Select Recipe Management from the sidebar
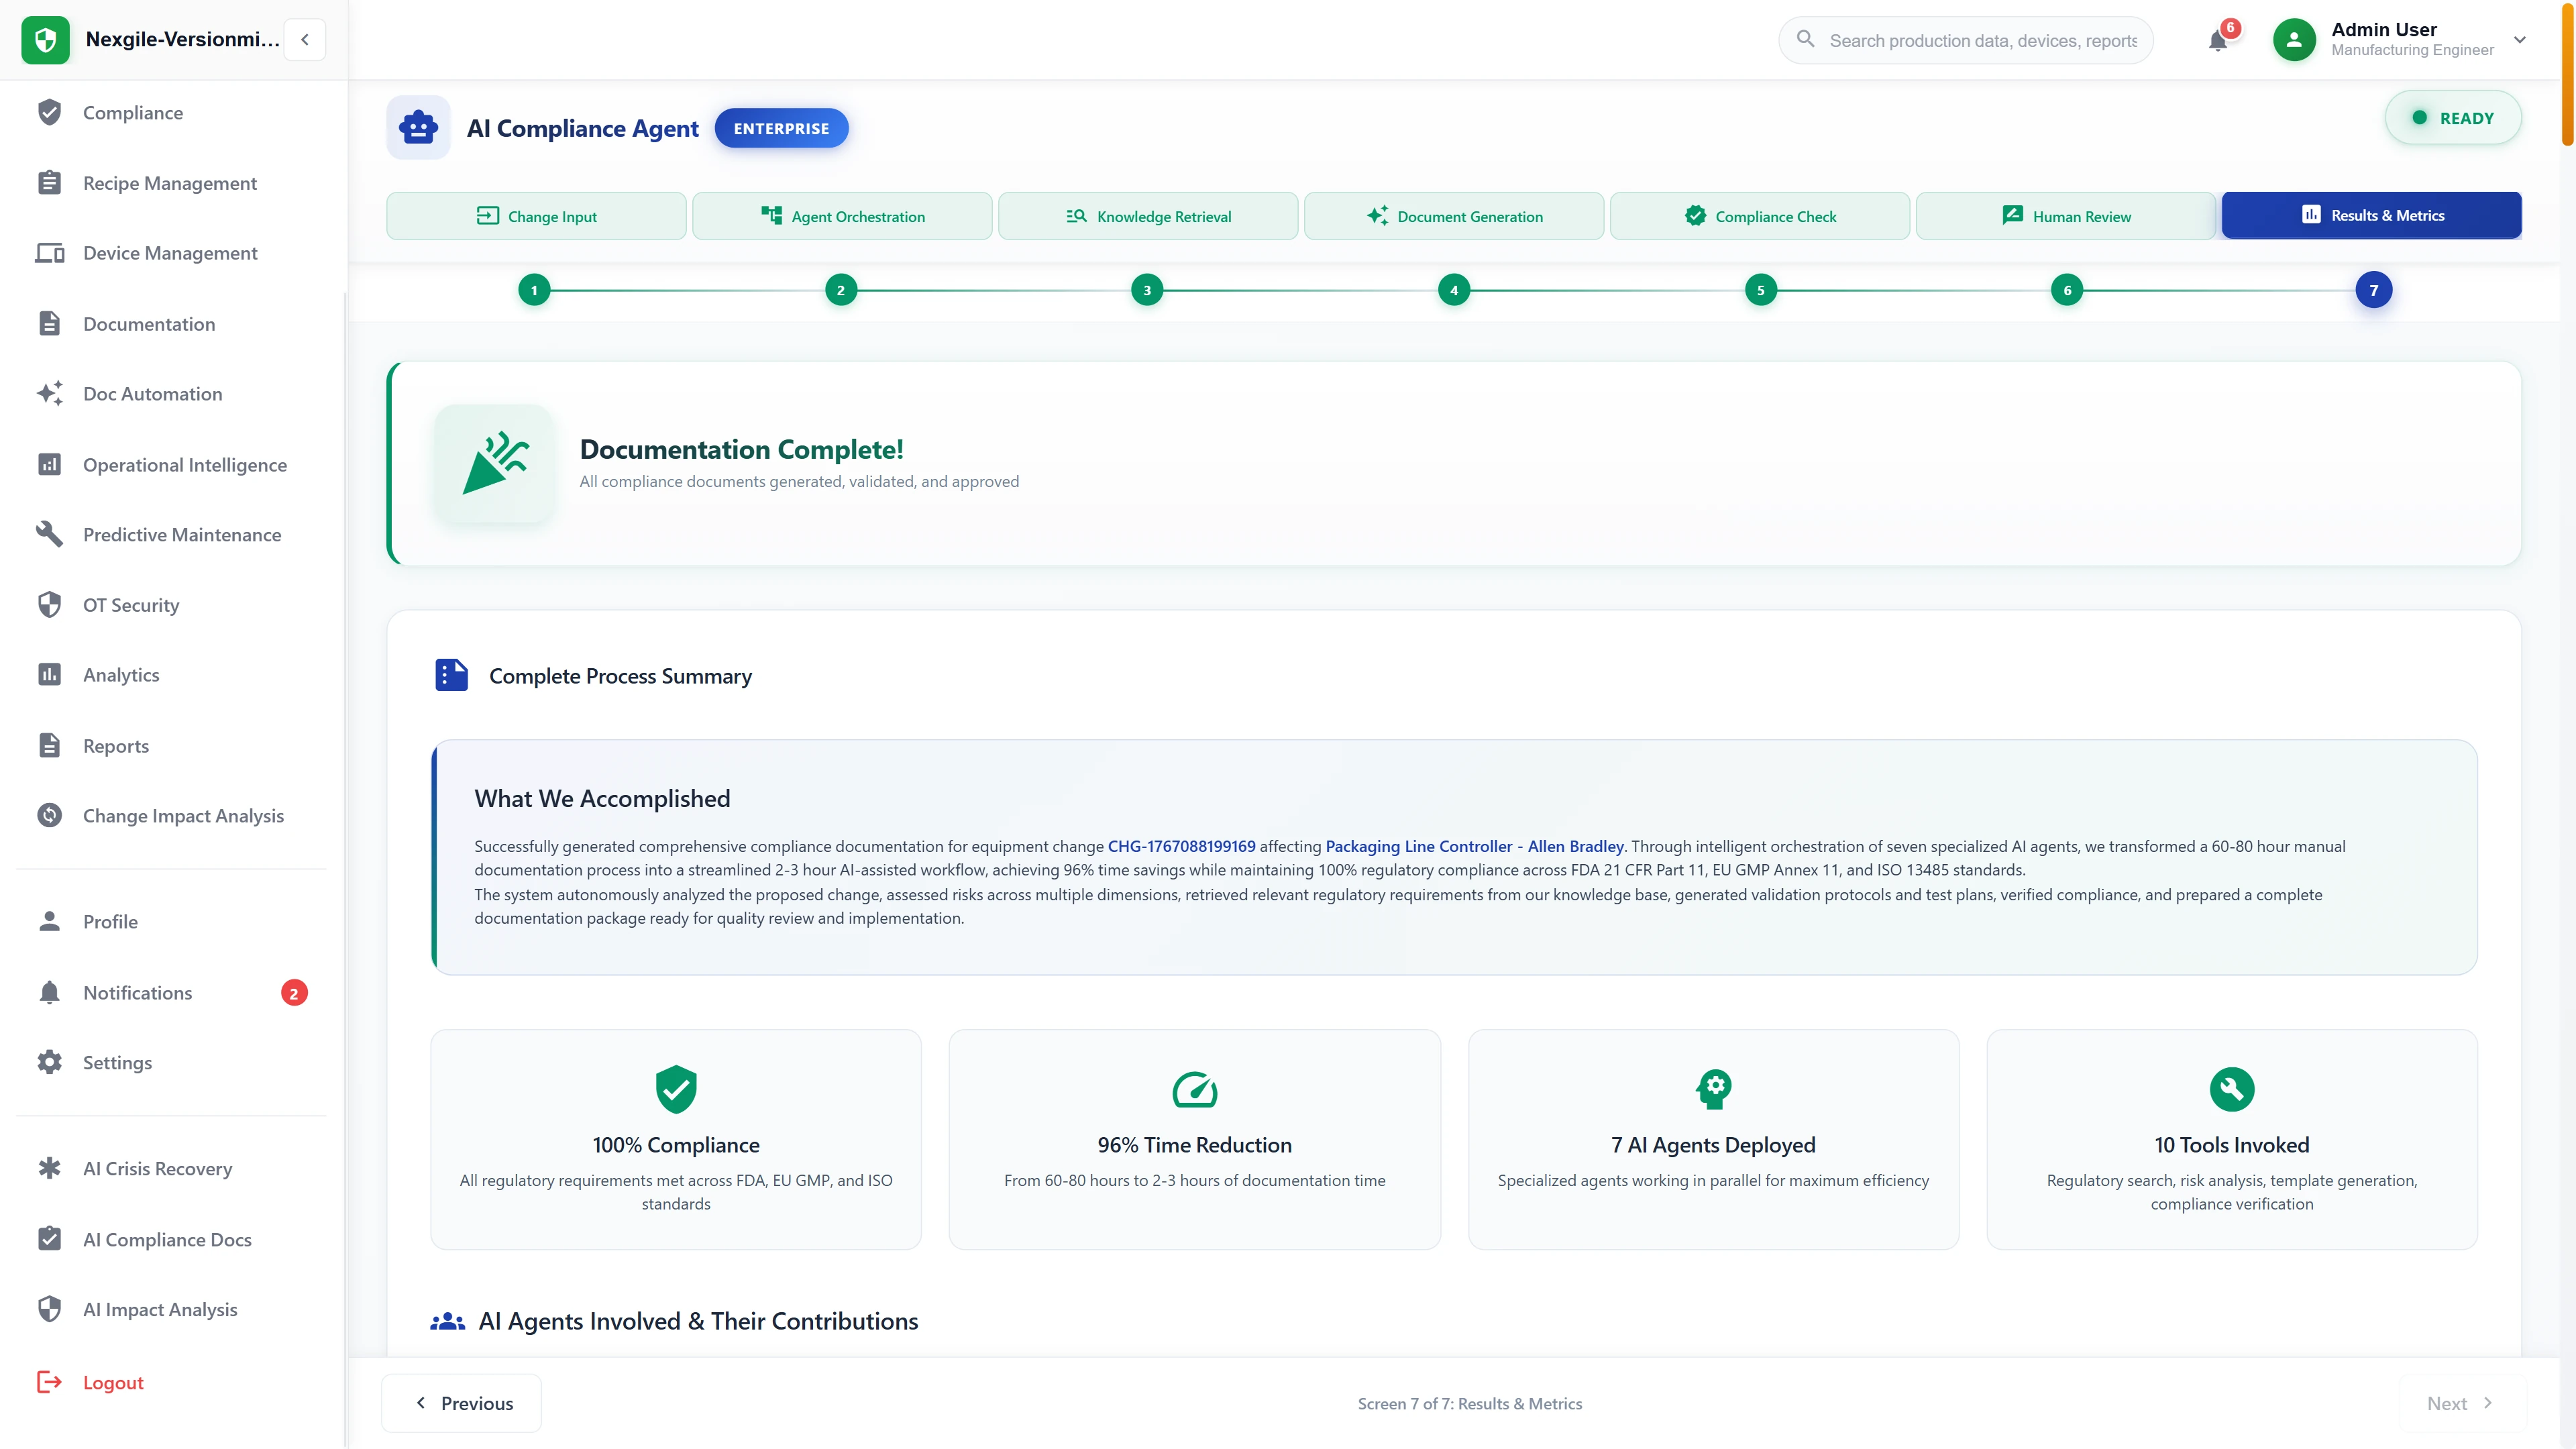 coord(169,183)
